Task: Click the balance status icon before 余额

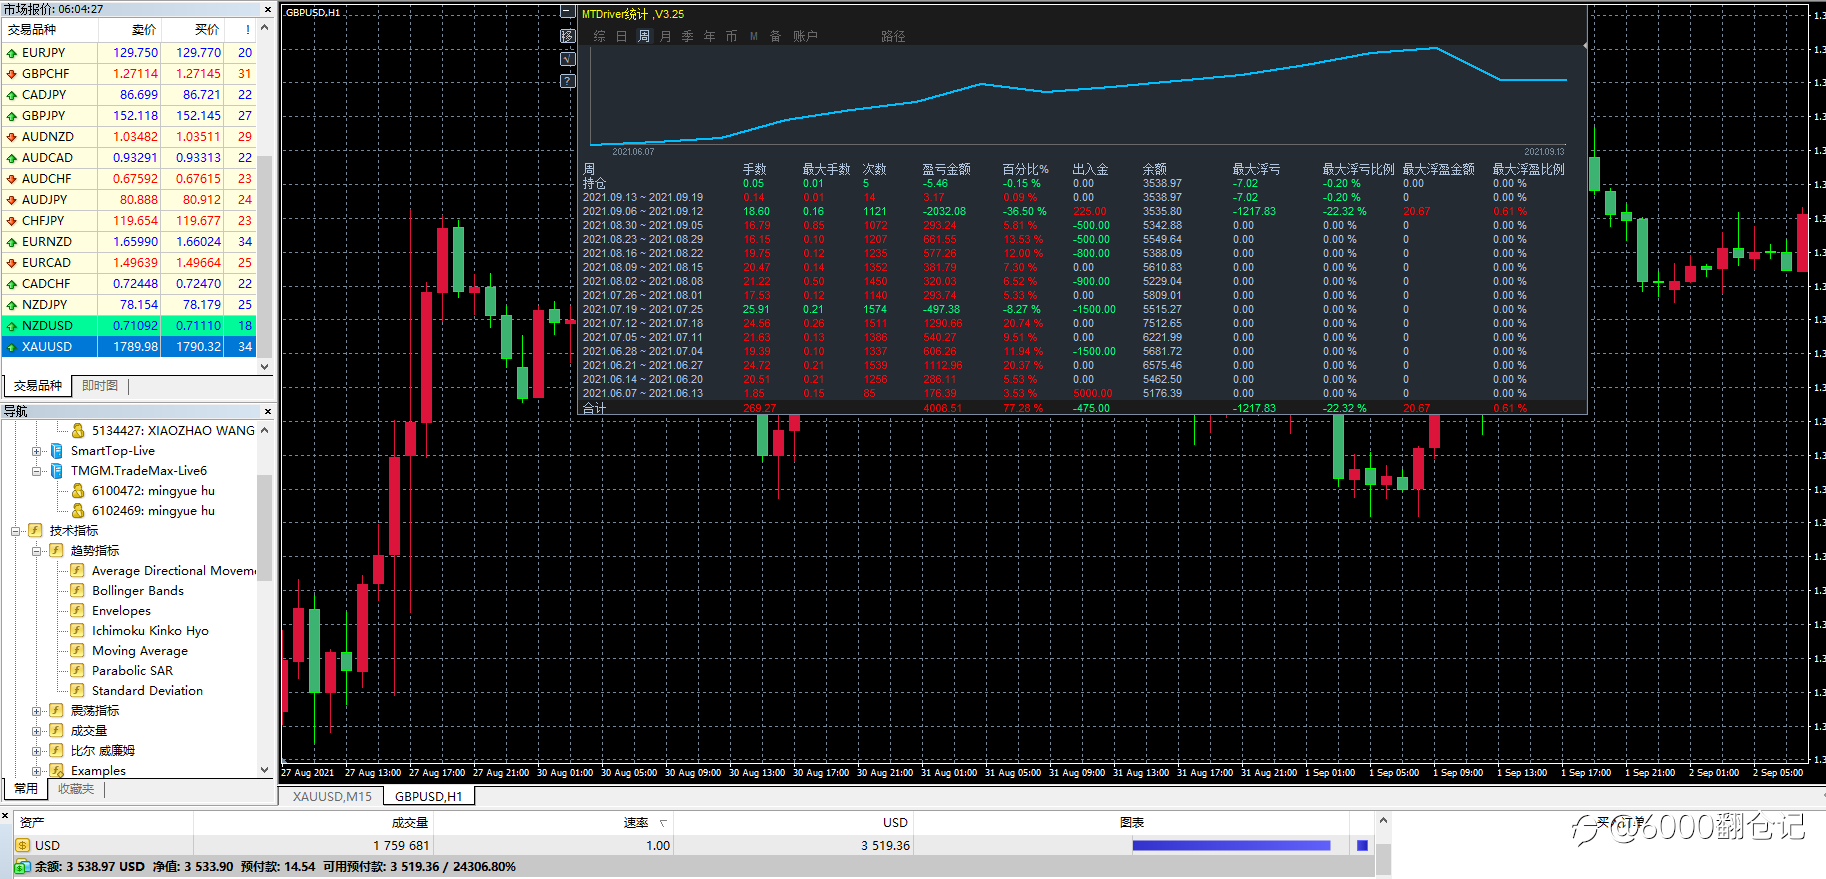Action: click(23, 867)
